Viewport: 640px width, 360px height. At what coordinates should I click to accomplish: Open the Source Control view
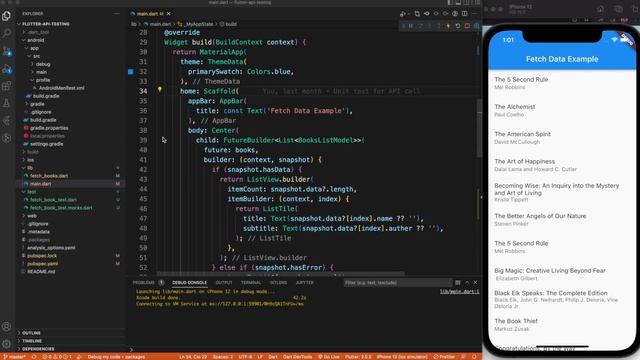point(7,51)
